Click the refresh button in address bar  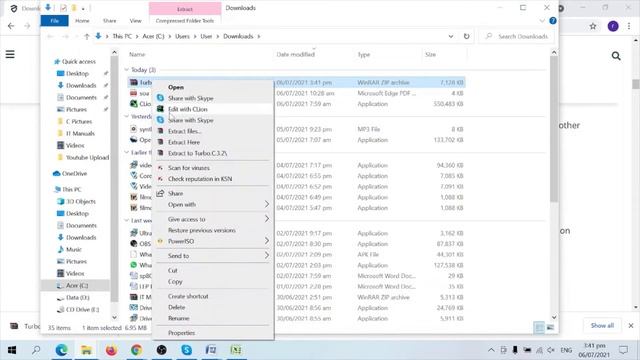pyautogui.click(x=467, y=36)
